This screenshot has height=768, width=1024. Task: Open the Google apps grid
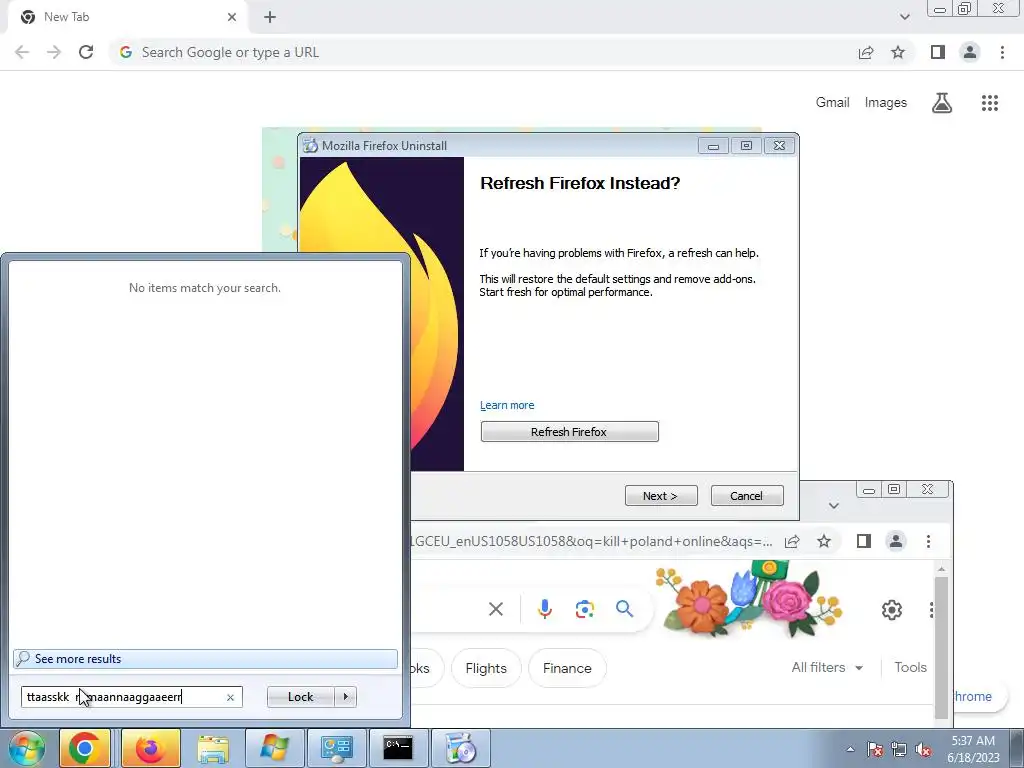tap(989, 103)
